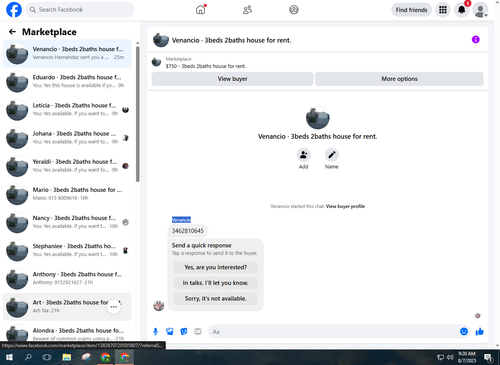Open the Mario conversation in list
Screen dimensions: 500x365
(67, 194)
